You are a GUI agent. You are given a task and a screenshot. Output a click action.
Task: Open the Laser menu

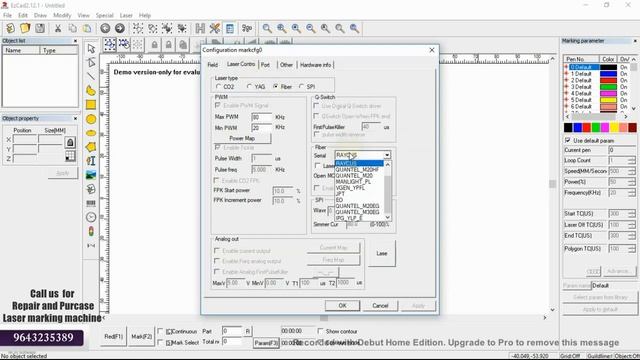[x=126, y=15]
